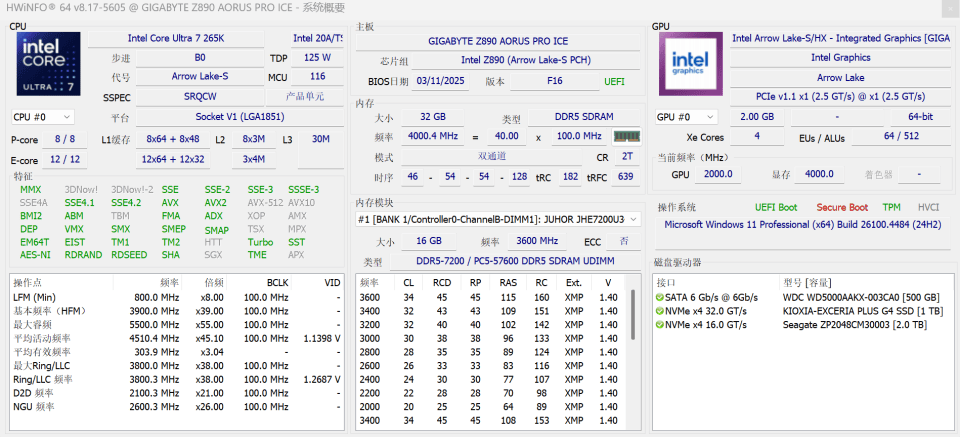
Task: Click status icon for NVMe x4 32.0 GT/s
Action: (x=660, y=311)
